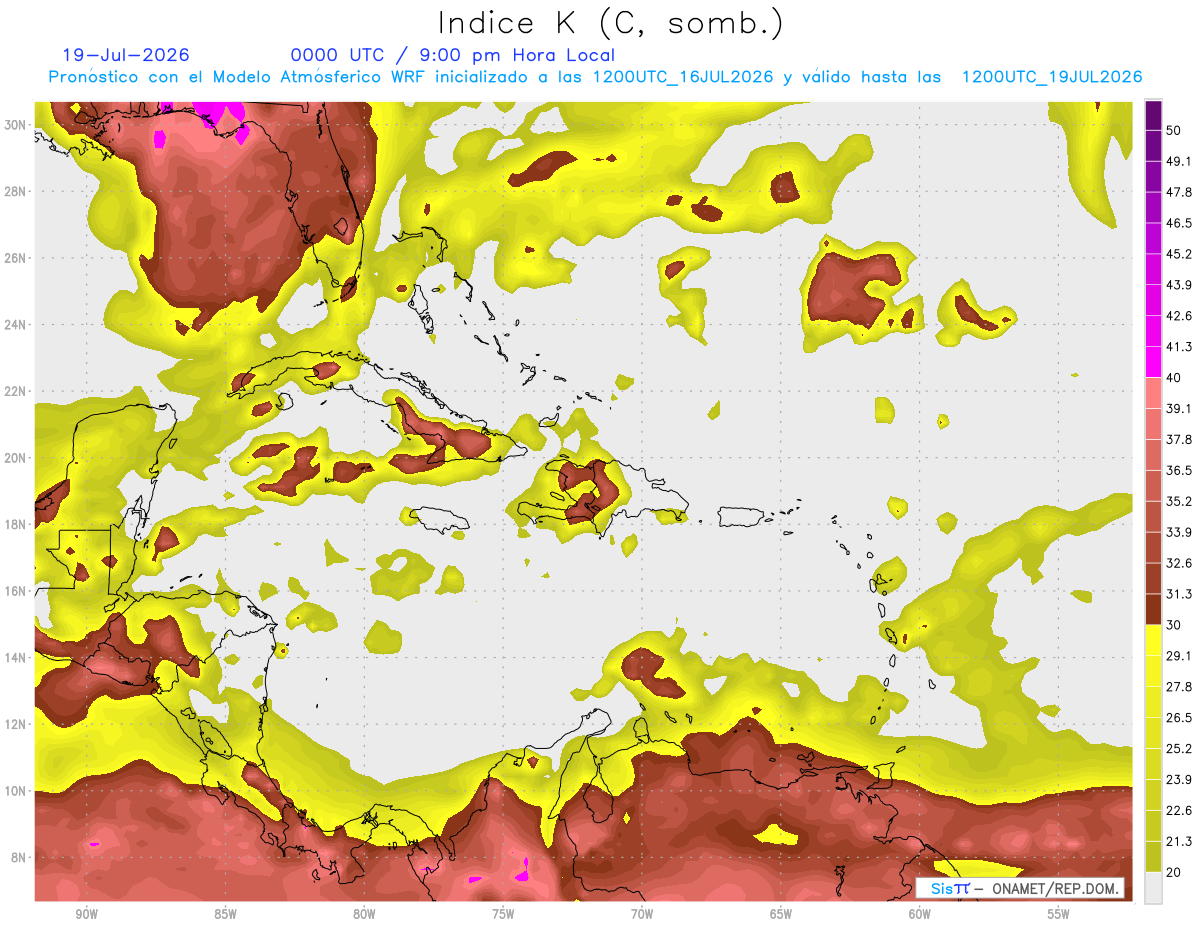Click the color bar value "36.5"

point(1179,470)
